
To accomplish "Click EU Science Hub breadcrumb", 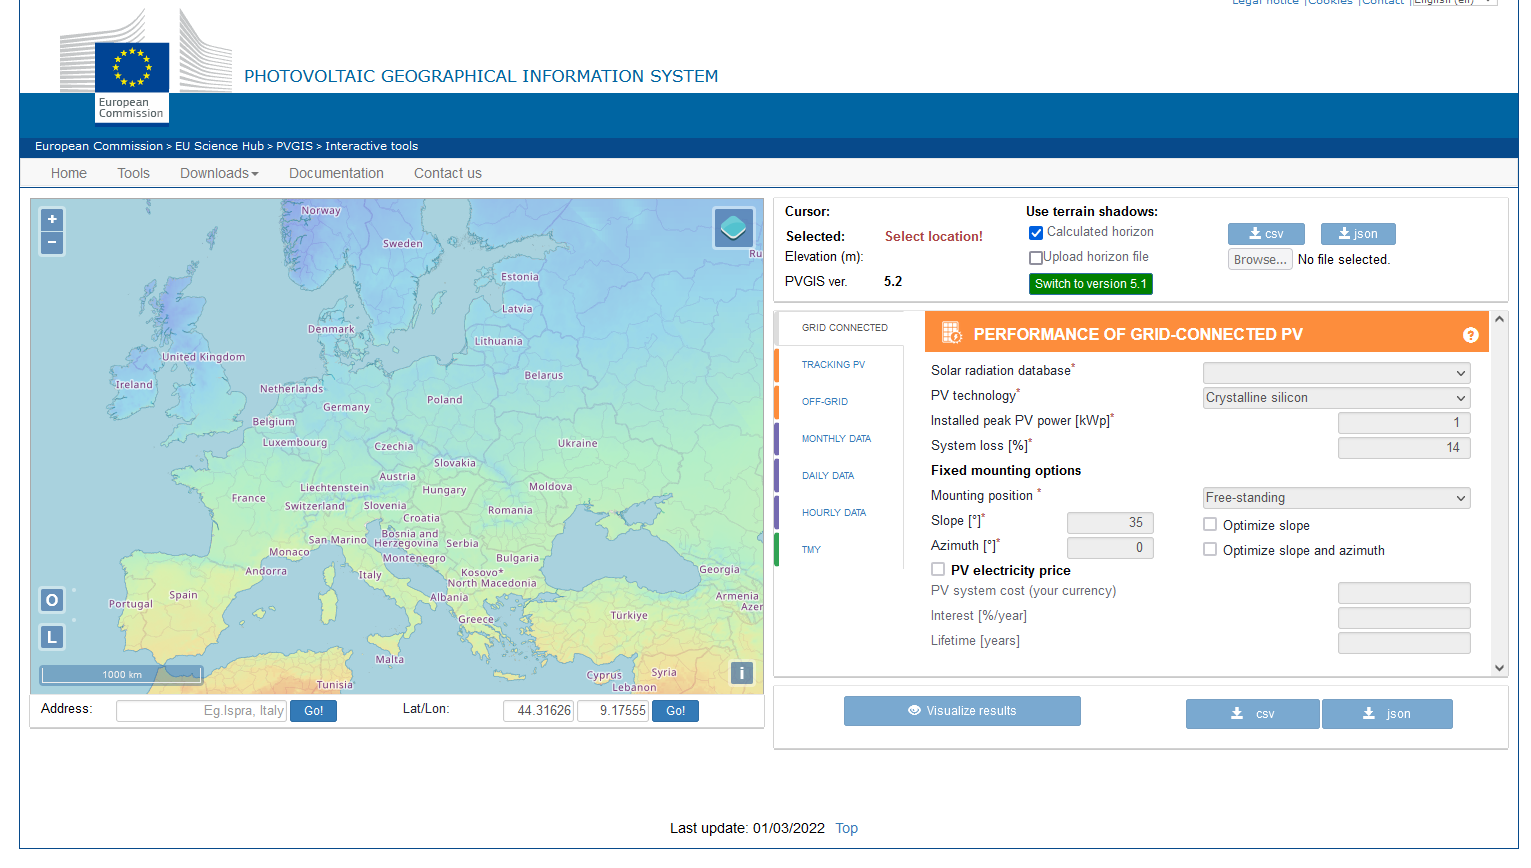I will (219, 146).
